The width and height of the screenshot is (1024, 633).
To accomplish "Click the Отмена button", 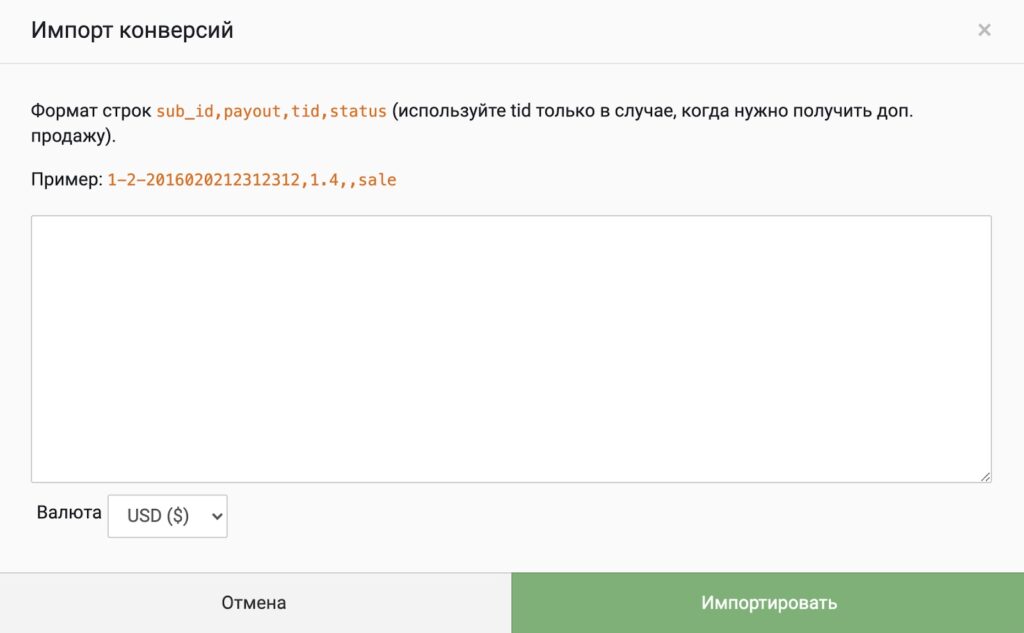I will [x=255, y=603].
